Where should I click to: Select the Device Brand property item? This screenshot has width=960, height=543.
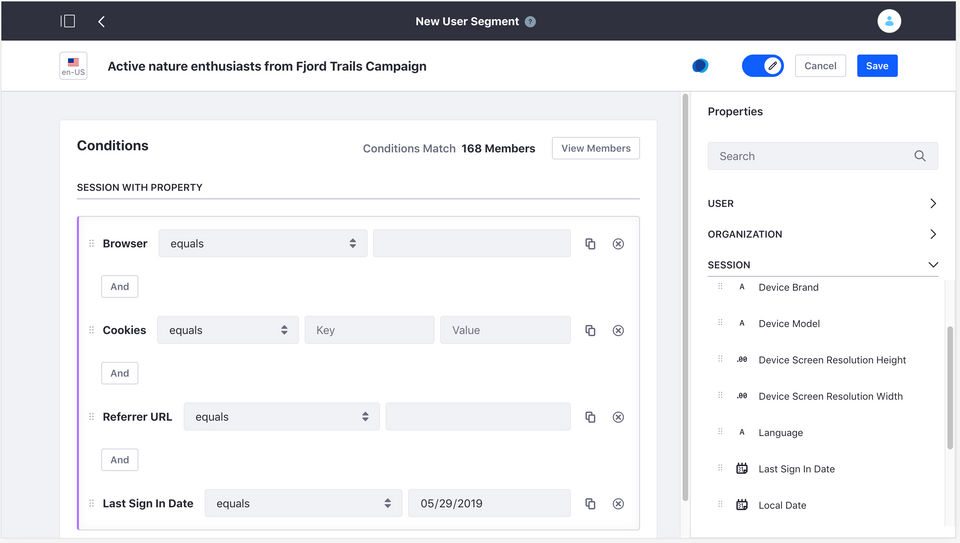pos(788,288)
